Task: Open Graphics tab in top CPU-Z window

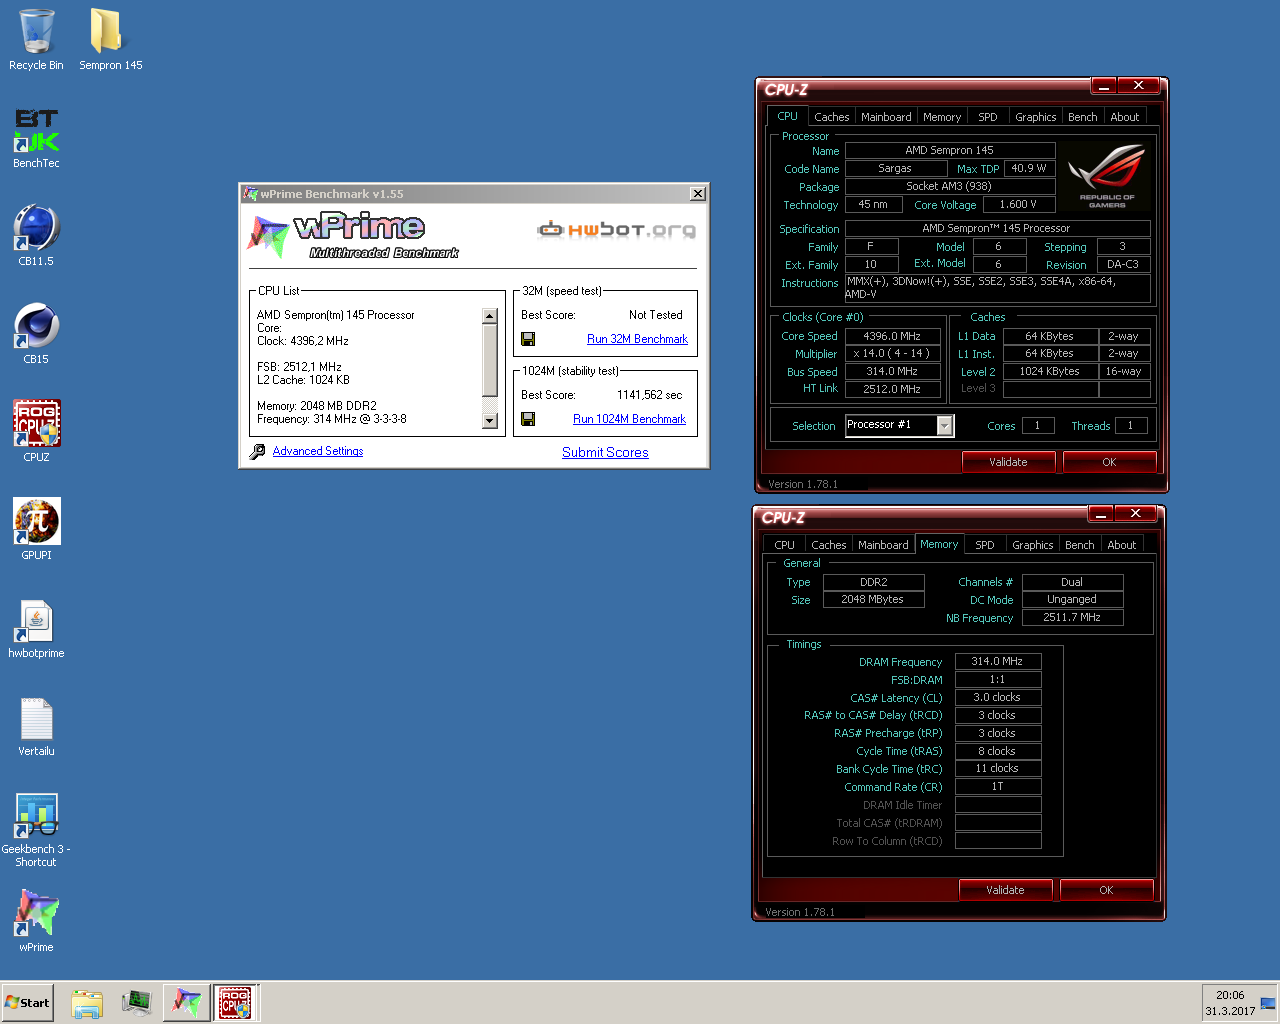Action: (1035, 117)
